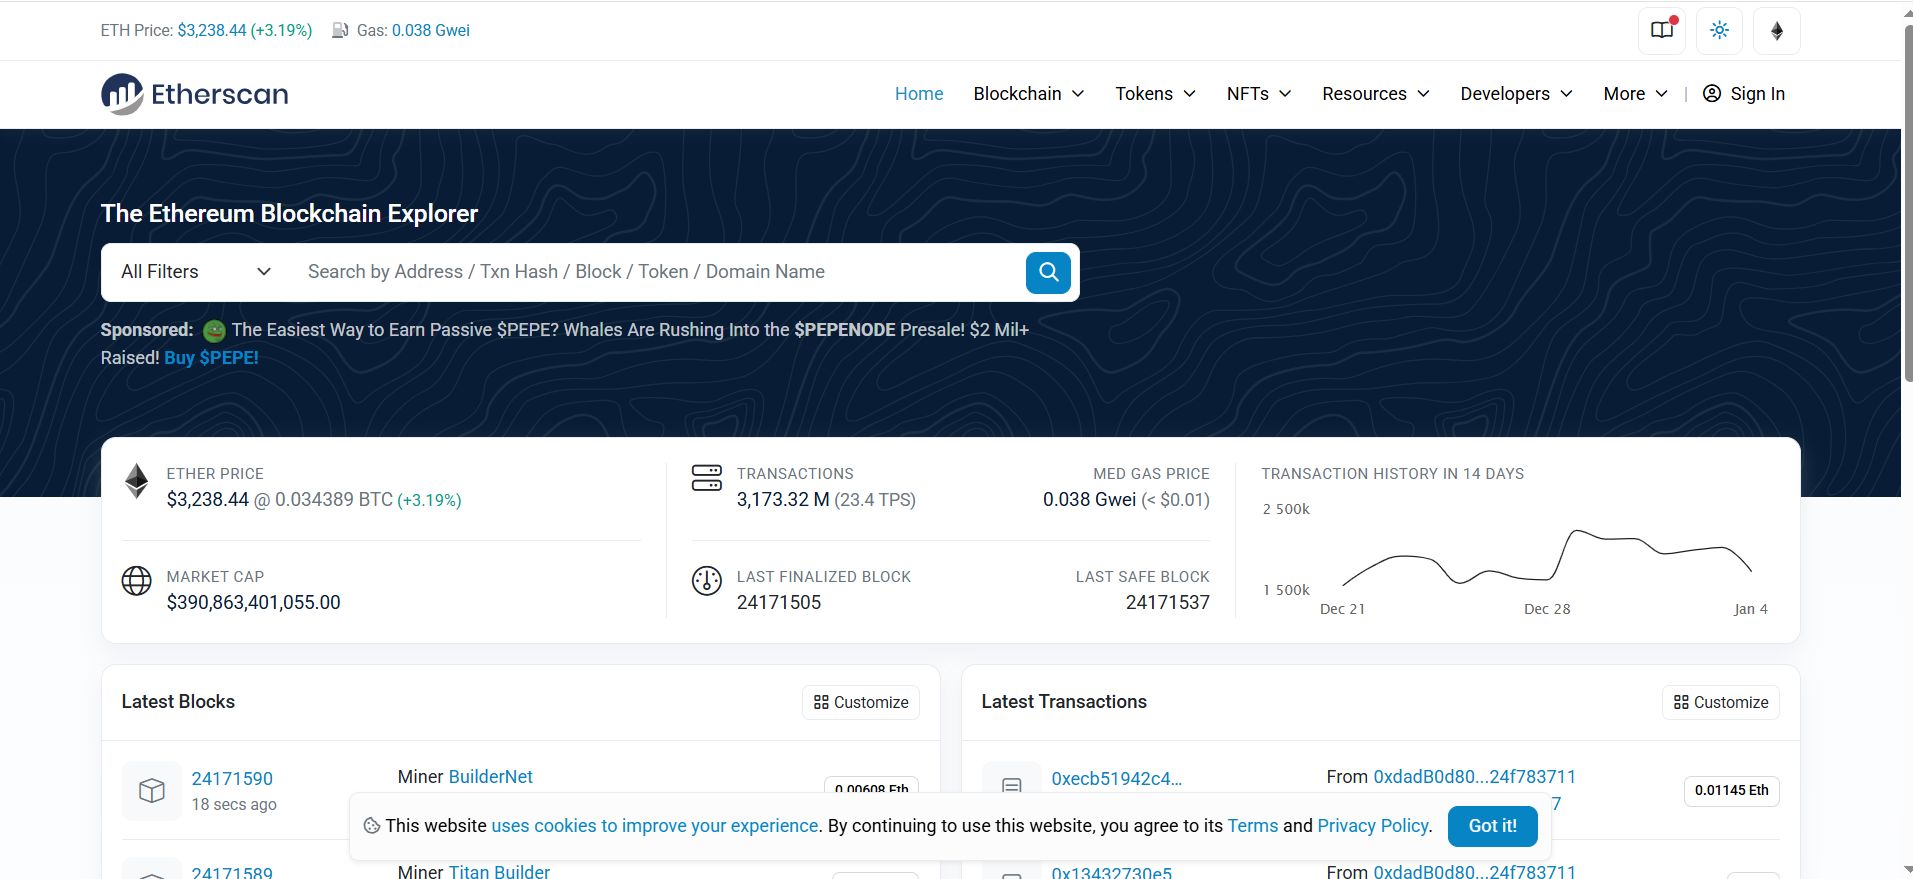The height and width of the screenshot is (879, 1913).
Task: Open miner Titan Builder link
Action: click(x=500, y=871)
